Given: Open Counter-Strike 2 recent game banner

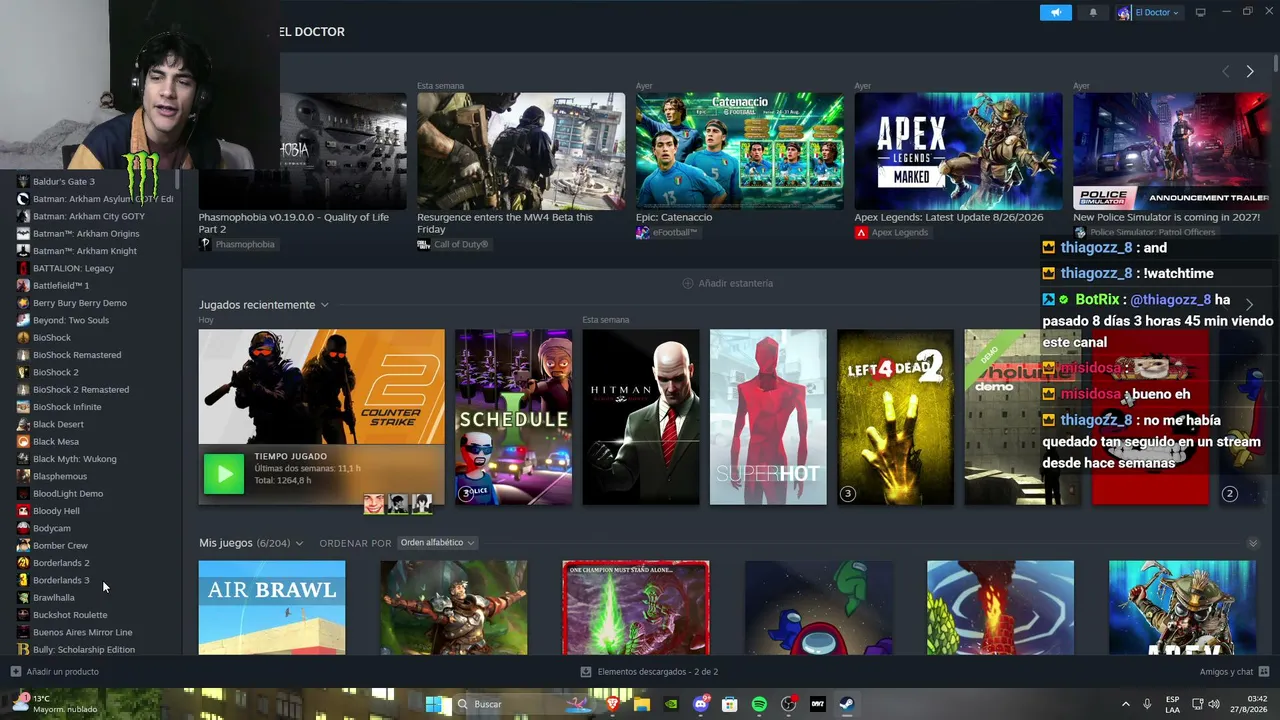Looking at the screenshot, I should tap(321, 387).
